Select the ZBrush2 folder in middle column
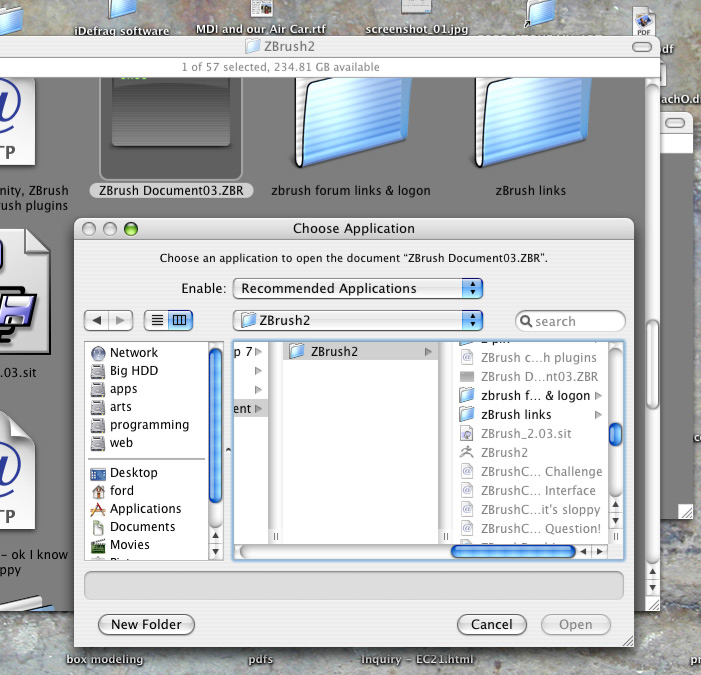 360,352
